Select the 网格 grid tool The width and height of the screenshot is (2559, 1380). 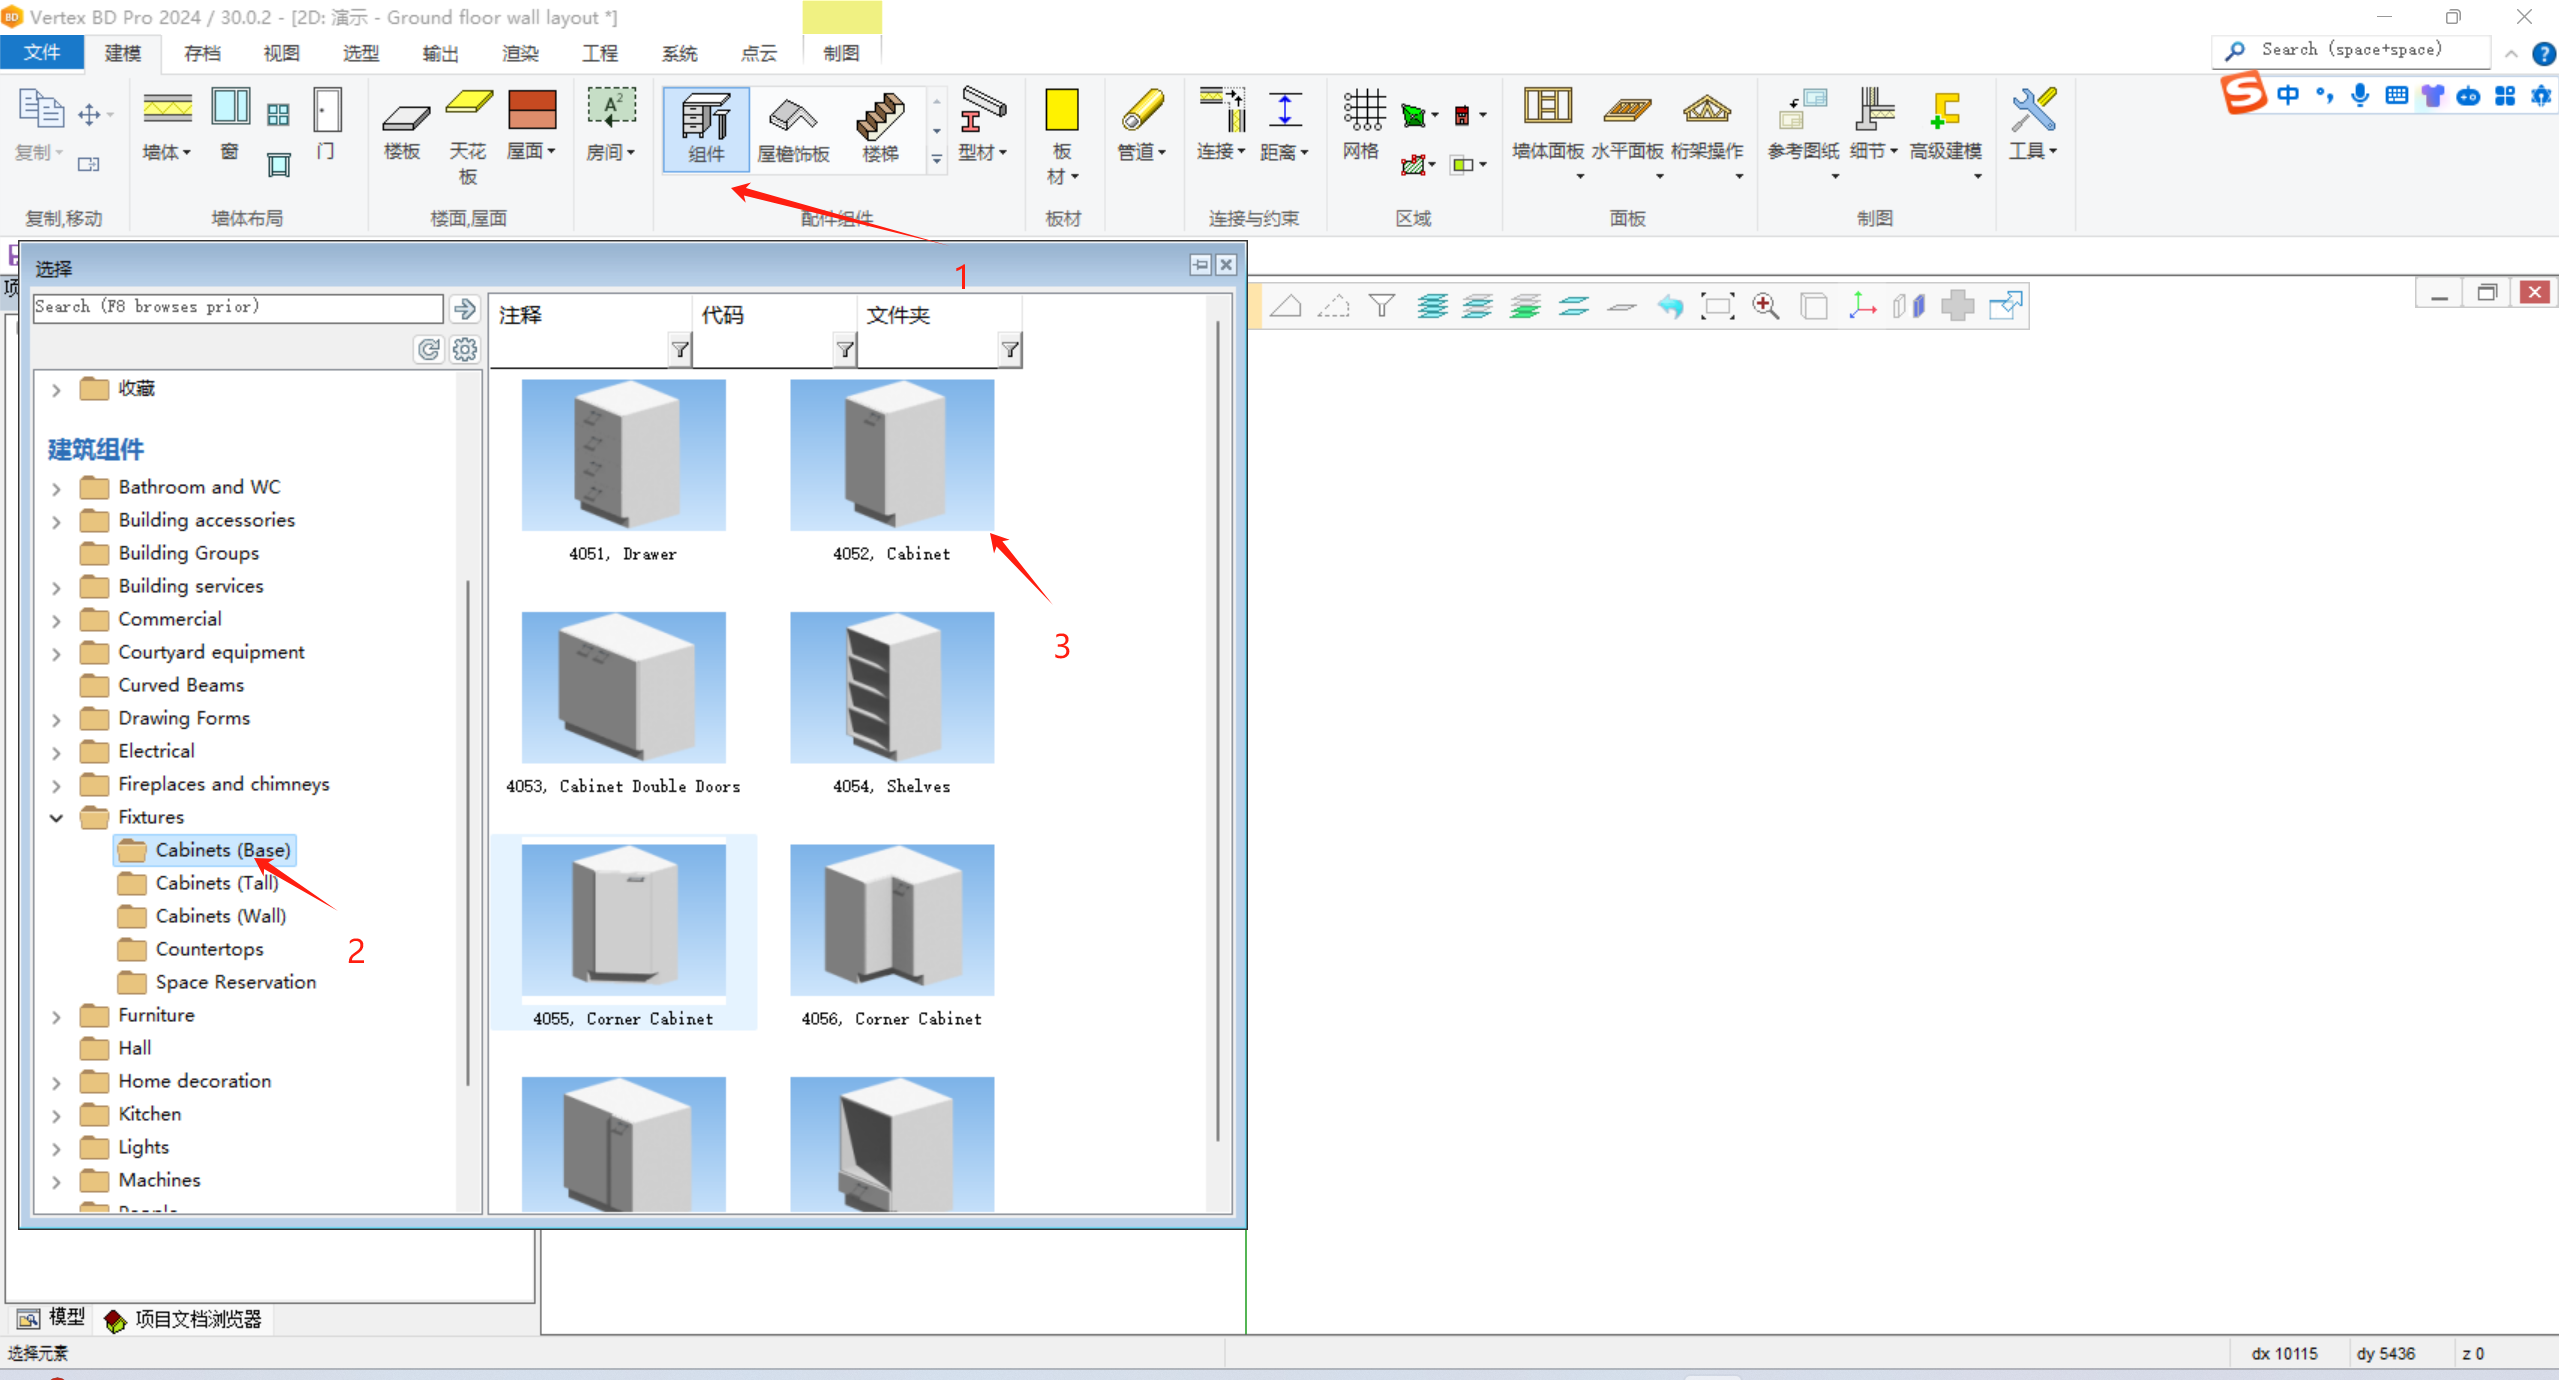[x=1361, y=124]
